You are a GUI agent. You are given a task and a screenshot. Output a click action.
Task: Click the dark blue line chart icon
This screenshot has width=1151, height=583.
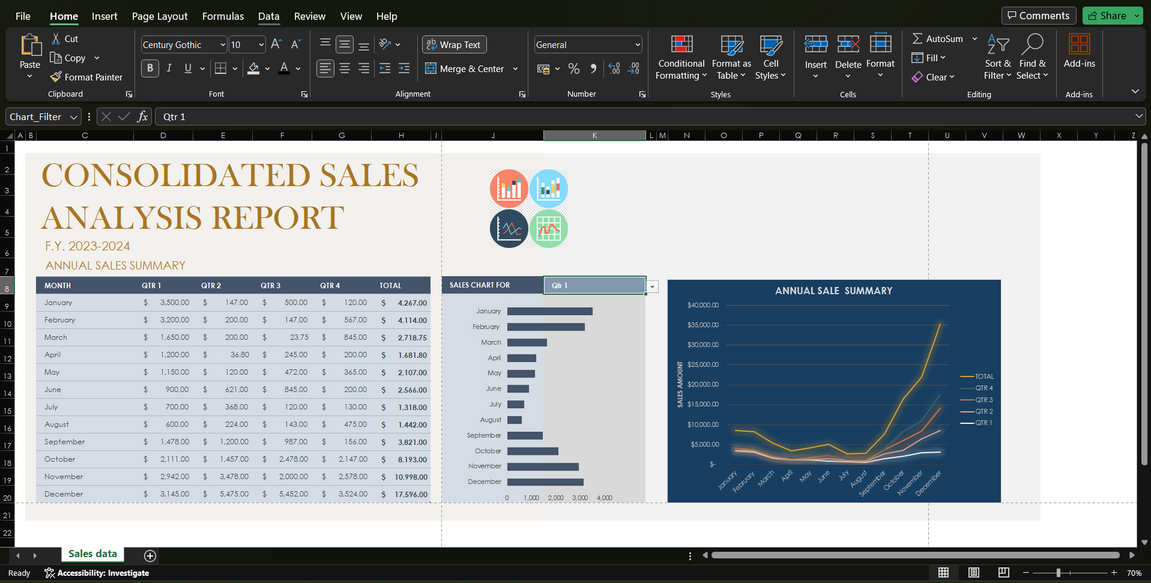click(509, 228)
